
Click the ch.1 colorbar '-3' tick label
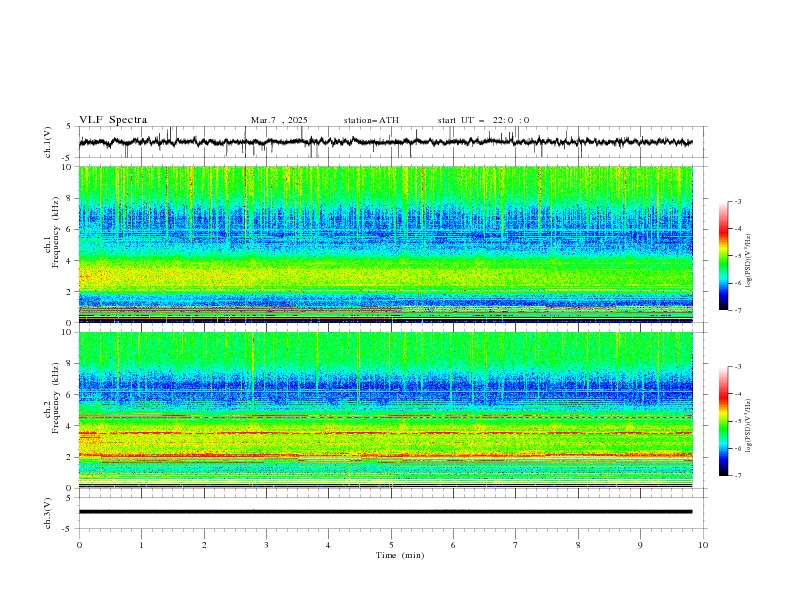[737, 201]
